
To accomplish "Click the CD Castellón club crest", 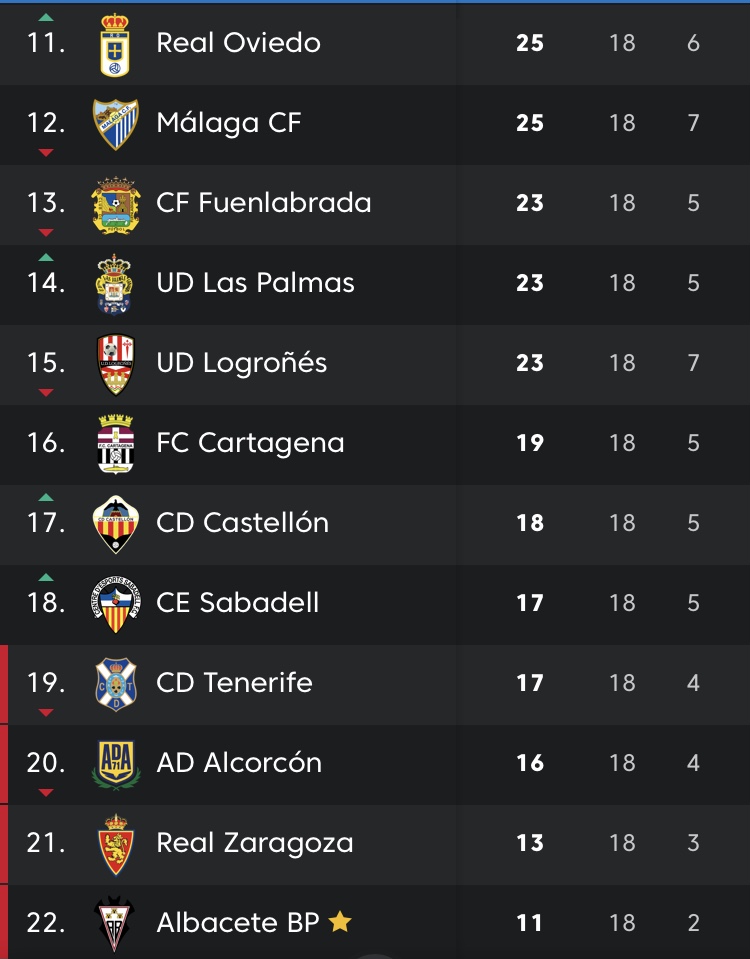I will point(116,524).
